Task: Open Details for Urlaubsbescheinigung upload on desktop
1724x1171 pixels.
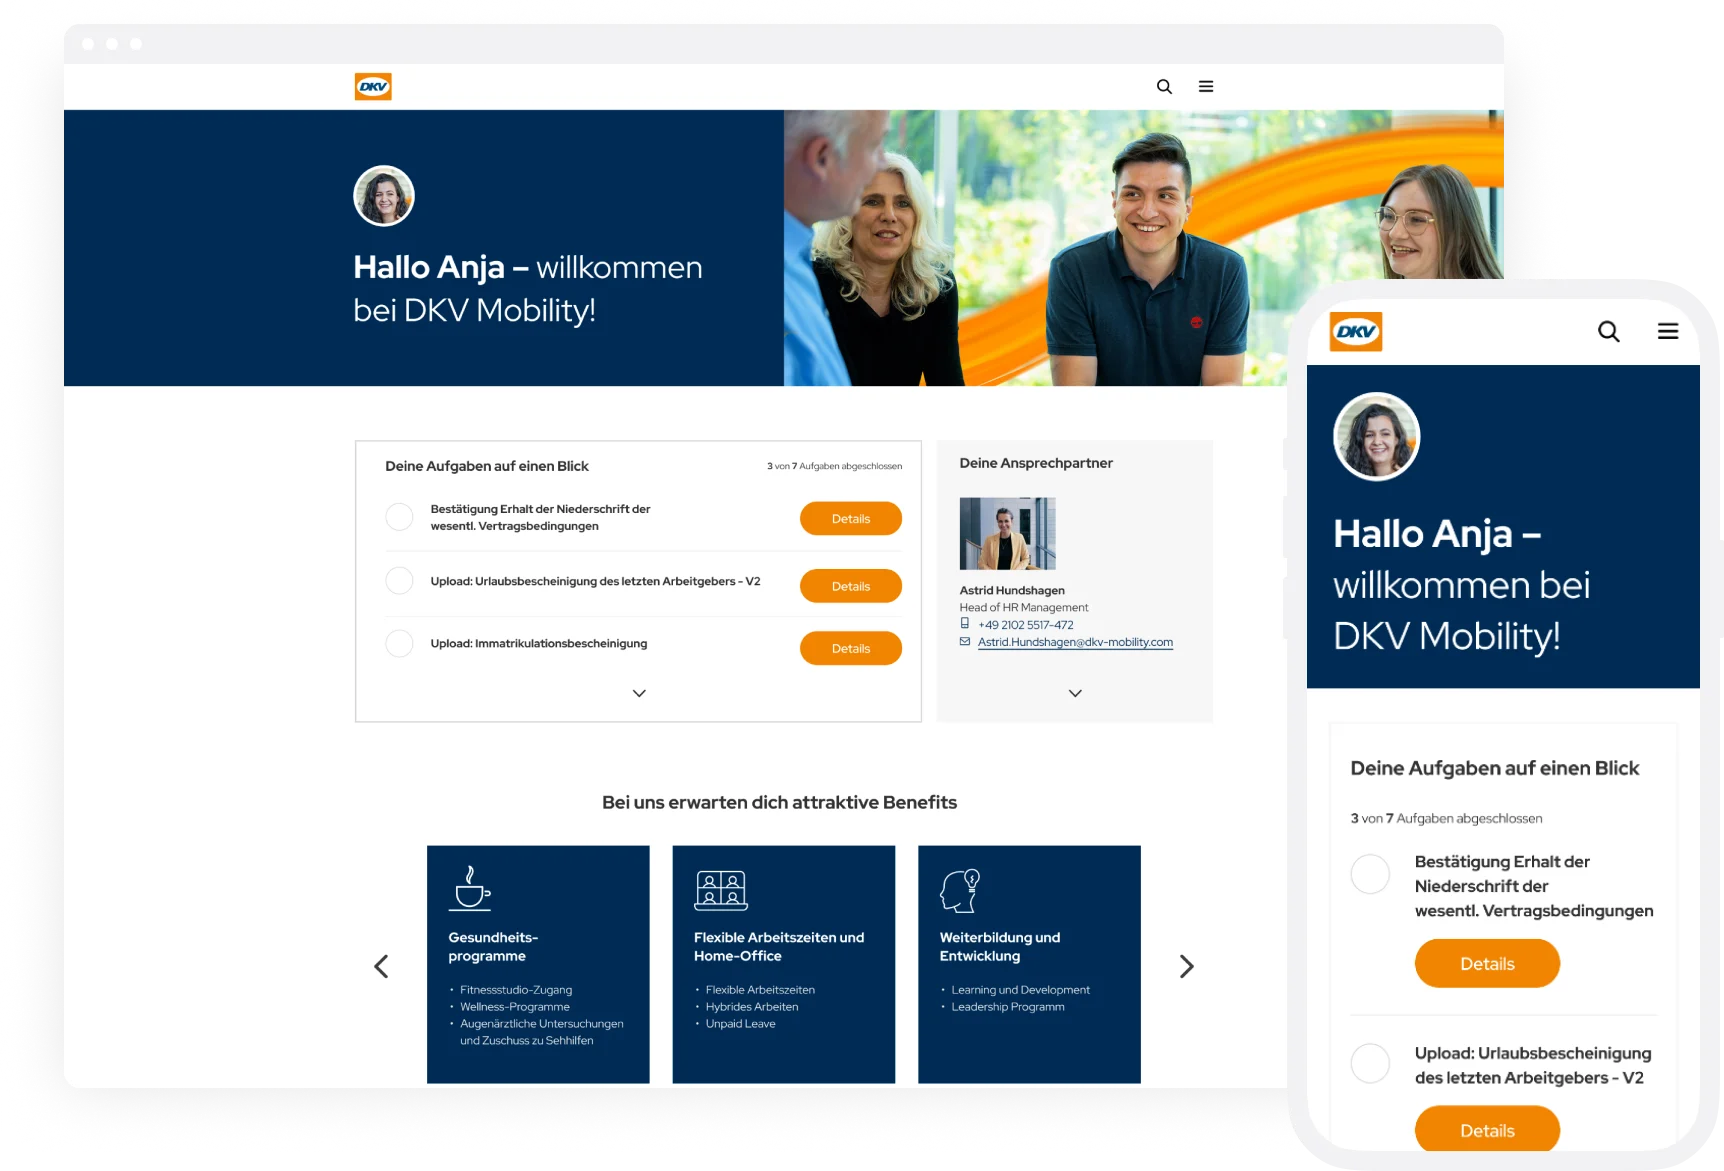Action: click(851, 586)
